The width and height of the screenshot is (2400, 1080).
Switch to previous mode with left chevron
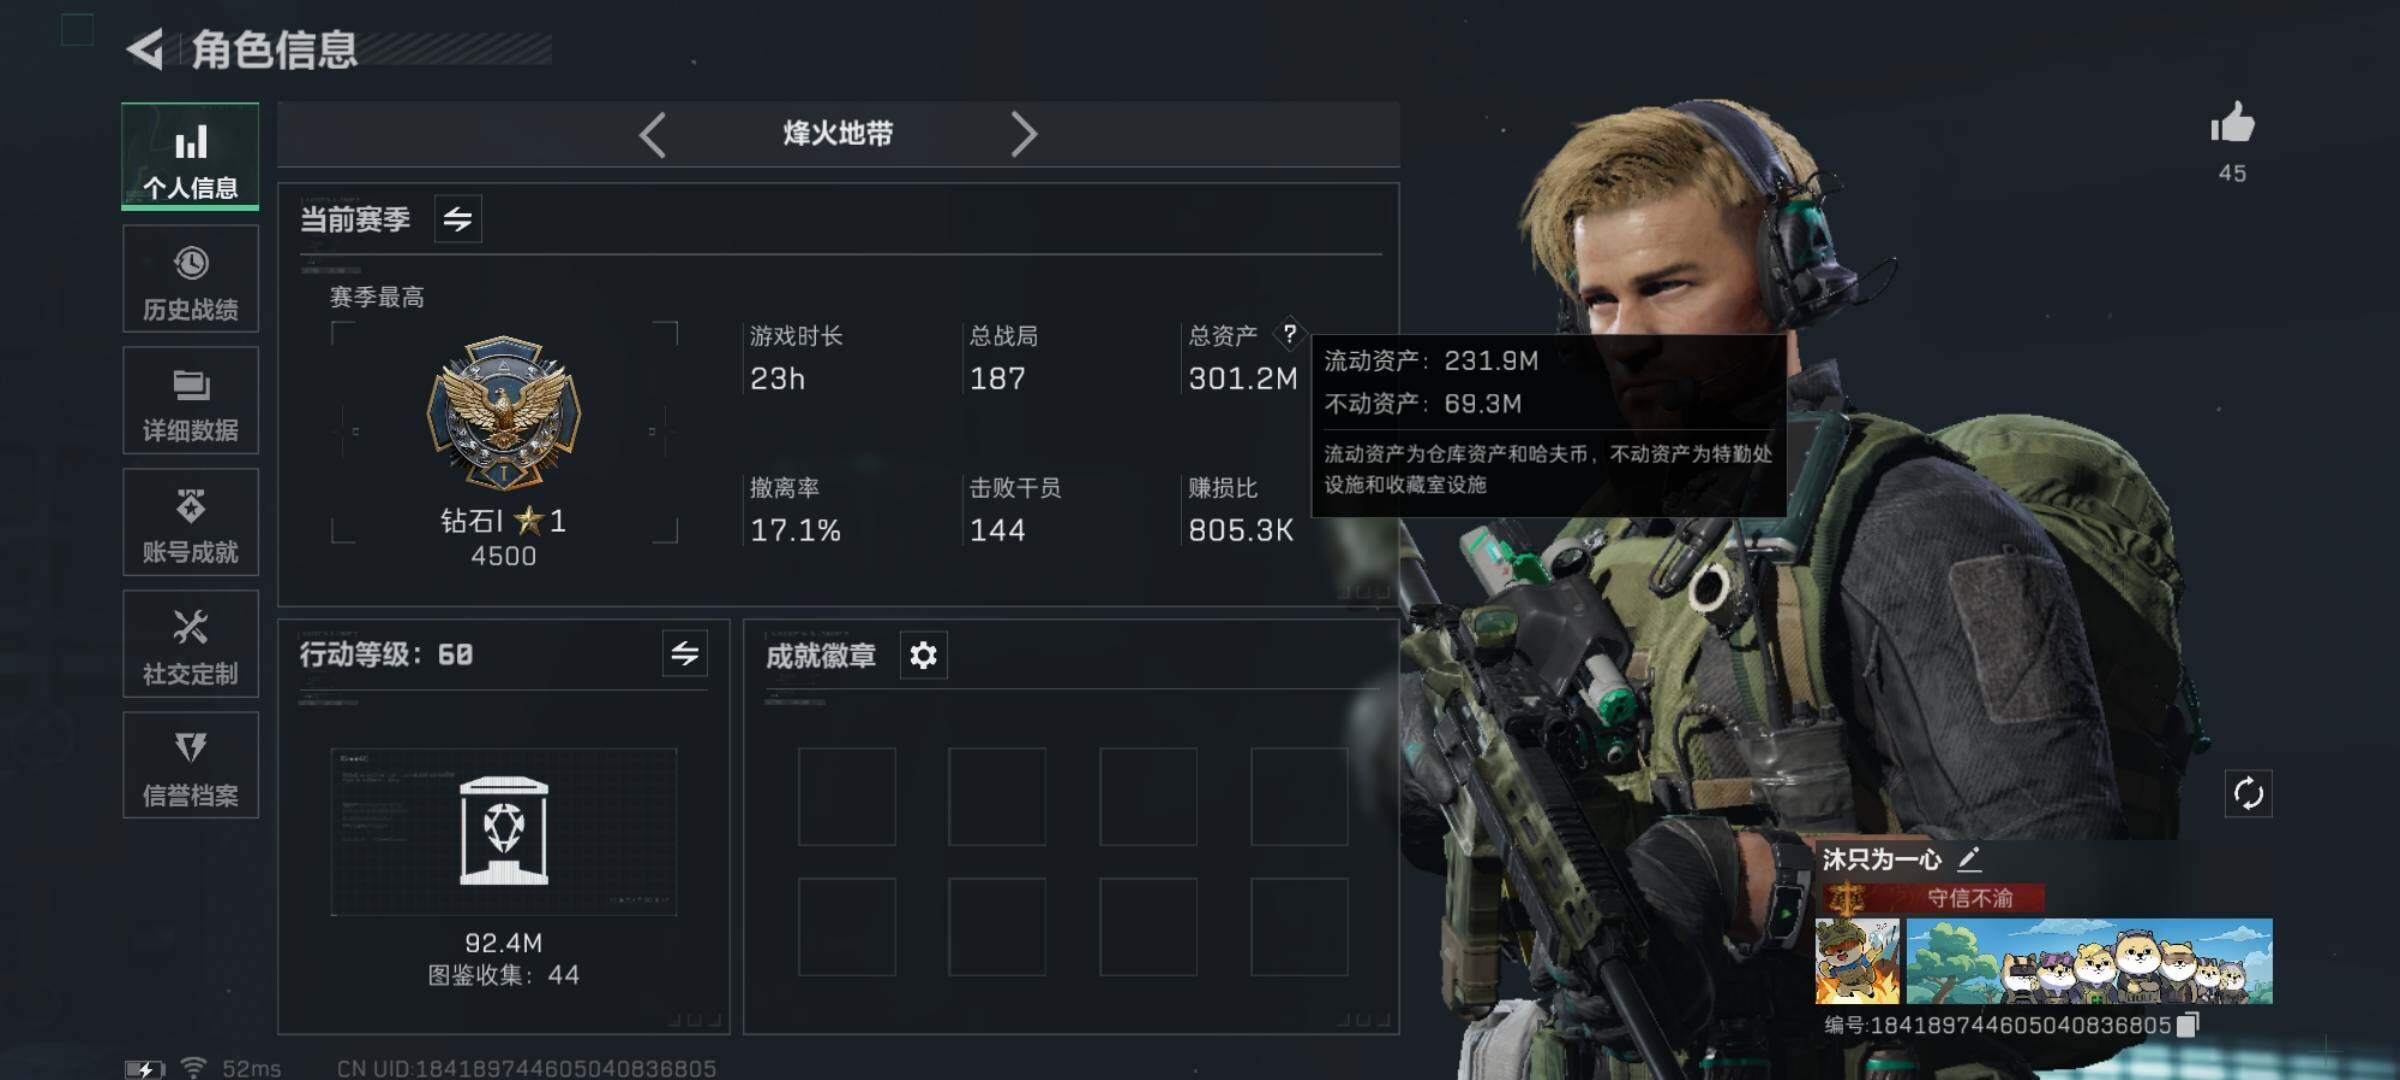point(652,134)
